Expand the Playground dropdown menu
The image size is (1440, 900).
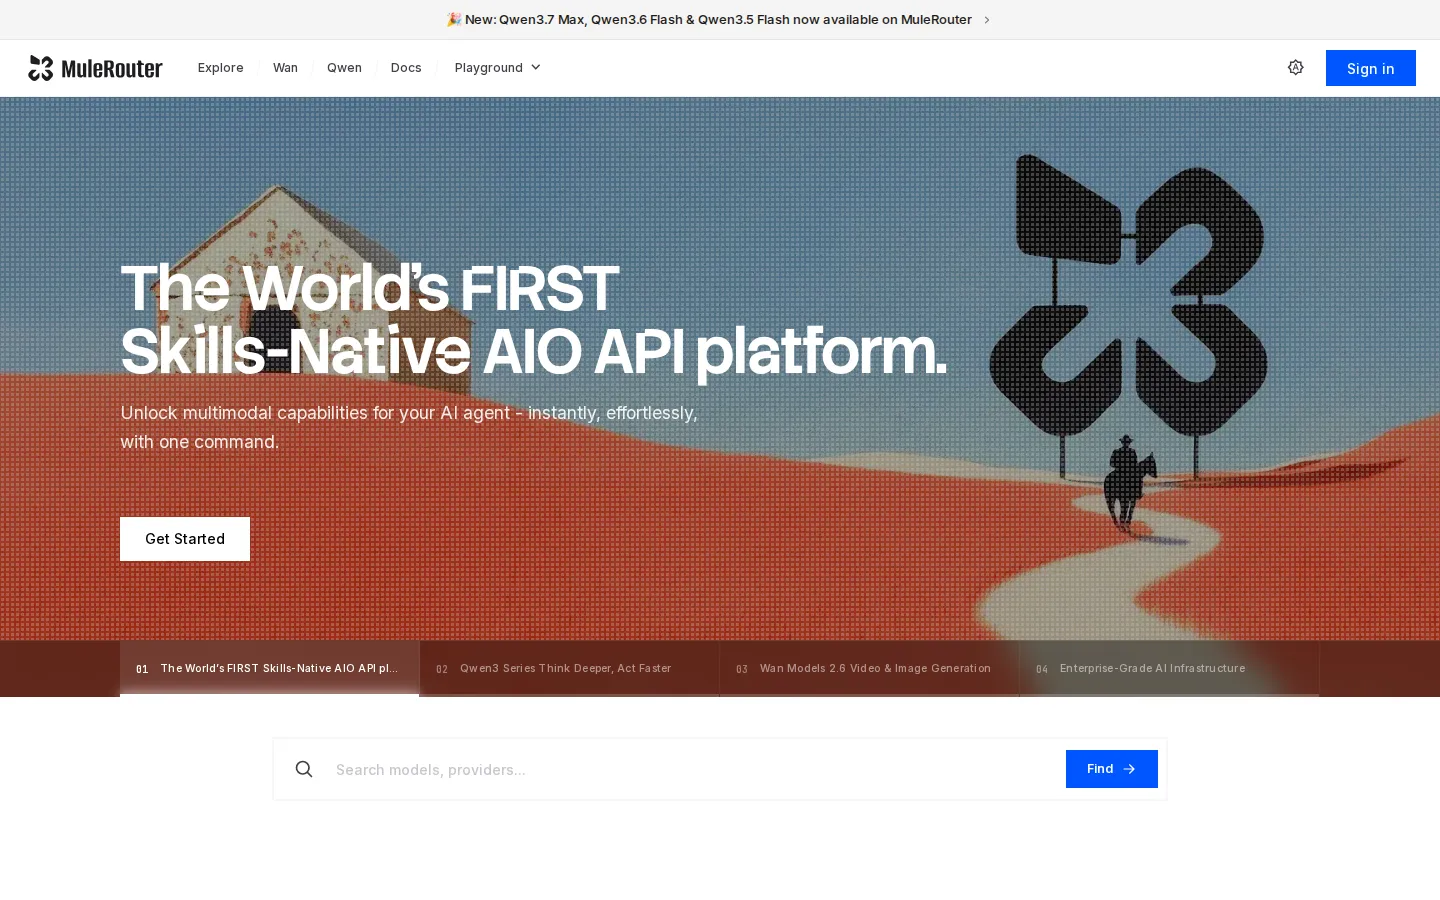[x=497, y=67]
